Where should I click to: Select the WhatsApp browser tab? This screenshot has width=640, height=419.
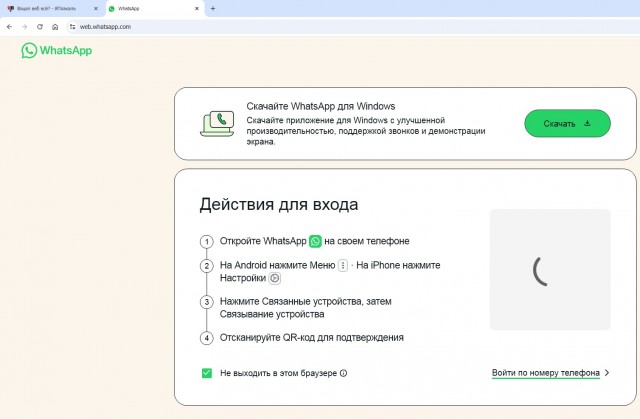click(x=155, y=9)
